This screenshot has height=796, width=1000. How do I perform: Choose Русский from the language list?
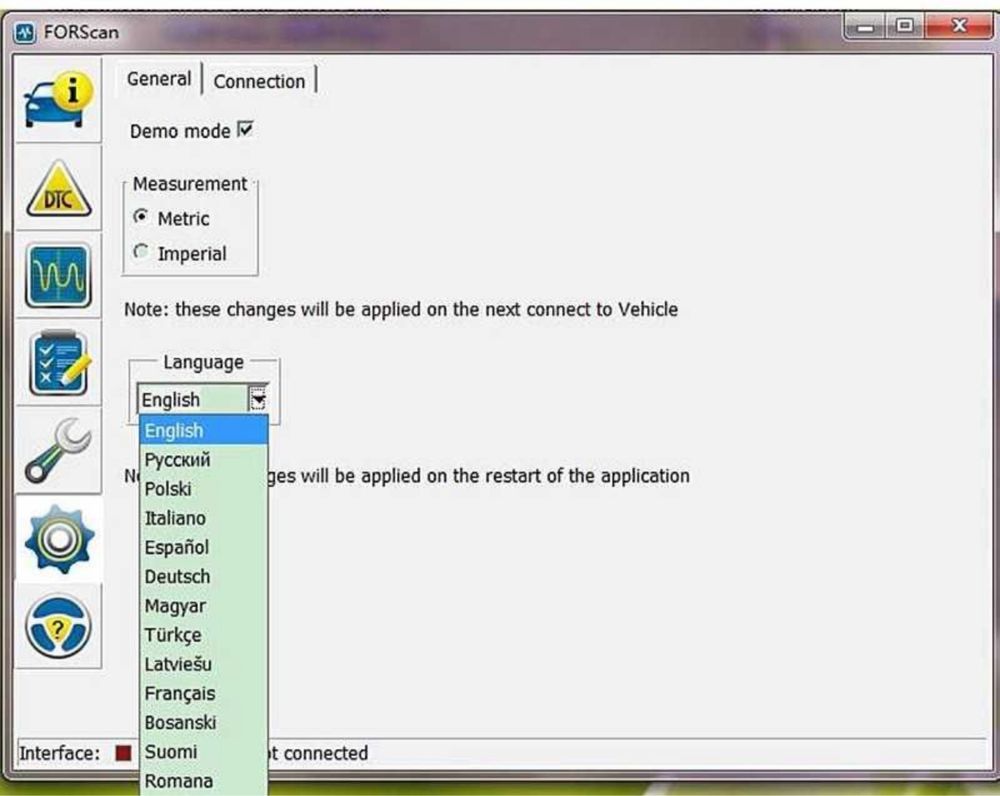click(x=203, y=460)
